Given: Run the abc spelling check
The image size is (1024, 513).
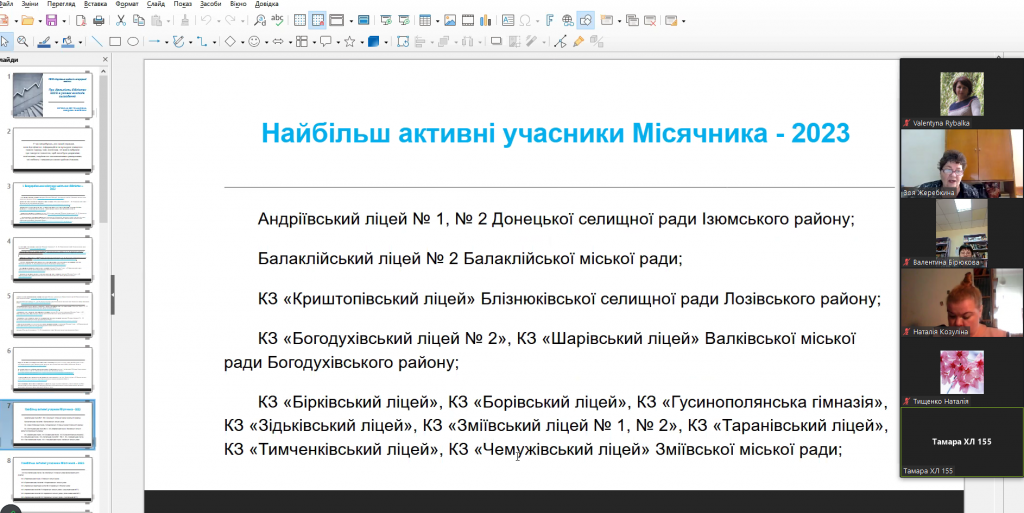Looking at the screenshot, I should pos(278,21).
